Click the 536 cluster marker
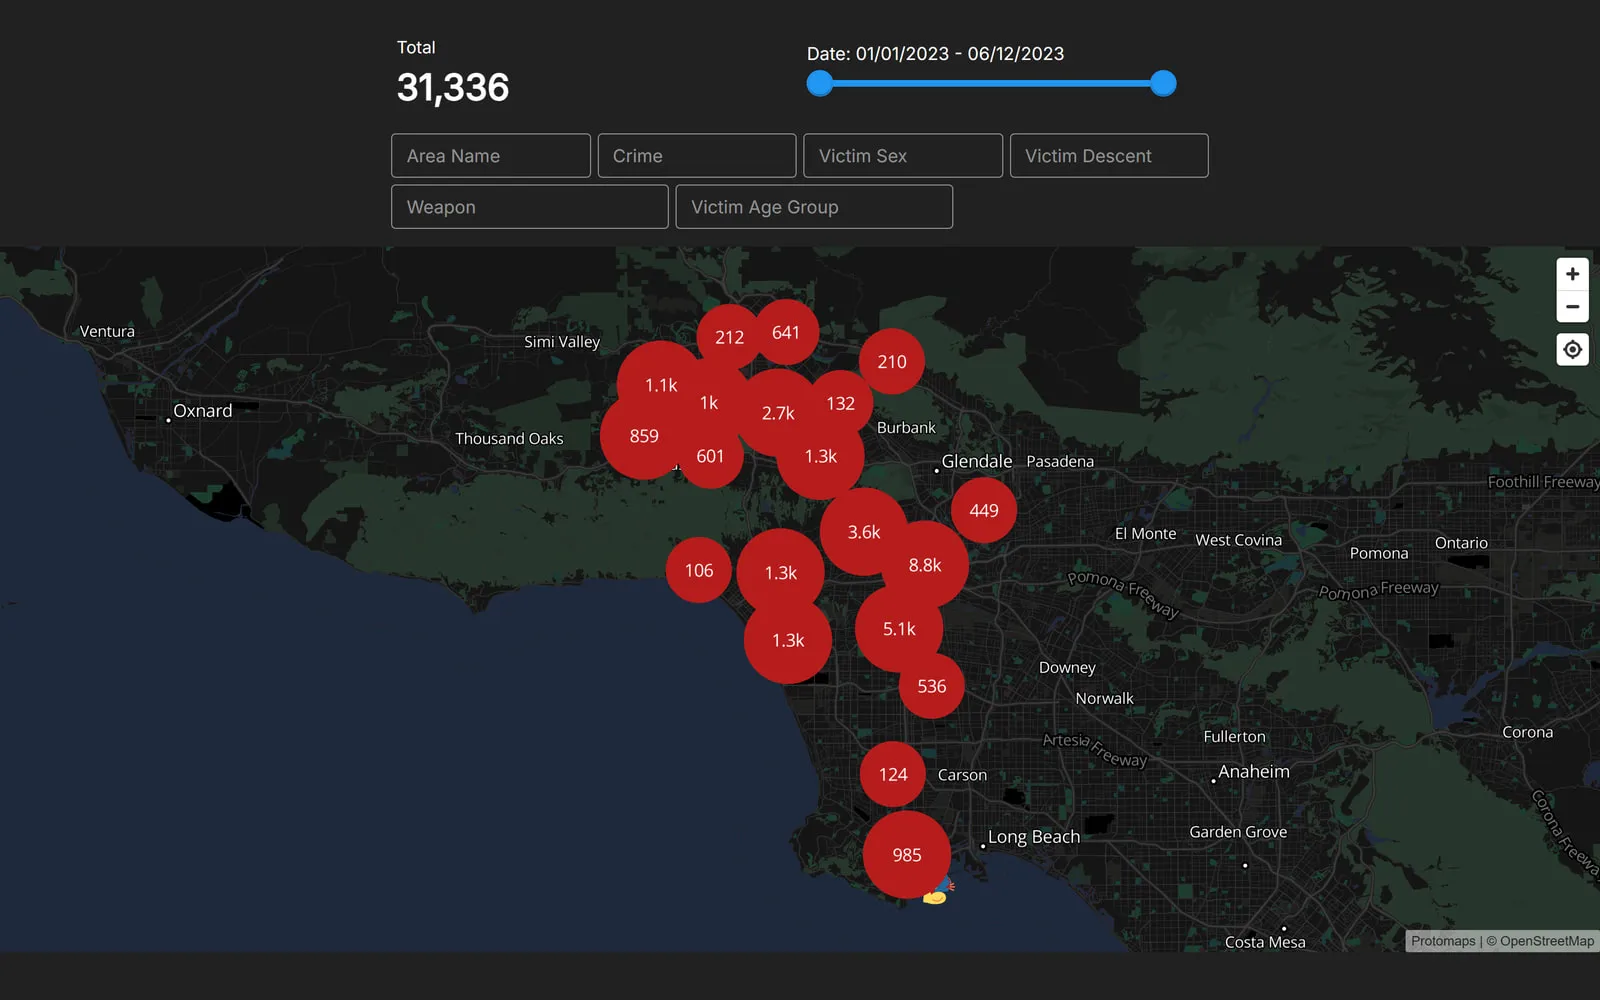 932,686
